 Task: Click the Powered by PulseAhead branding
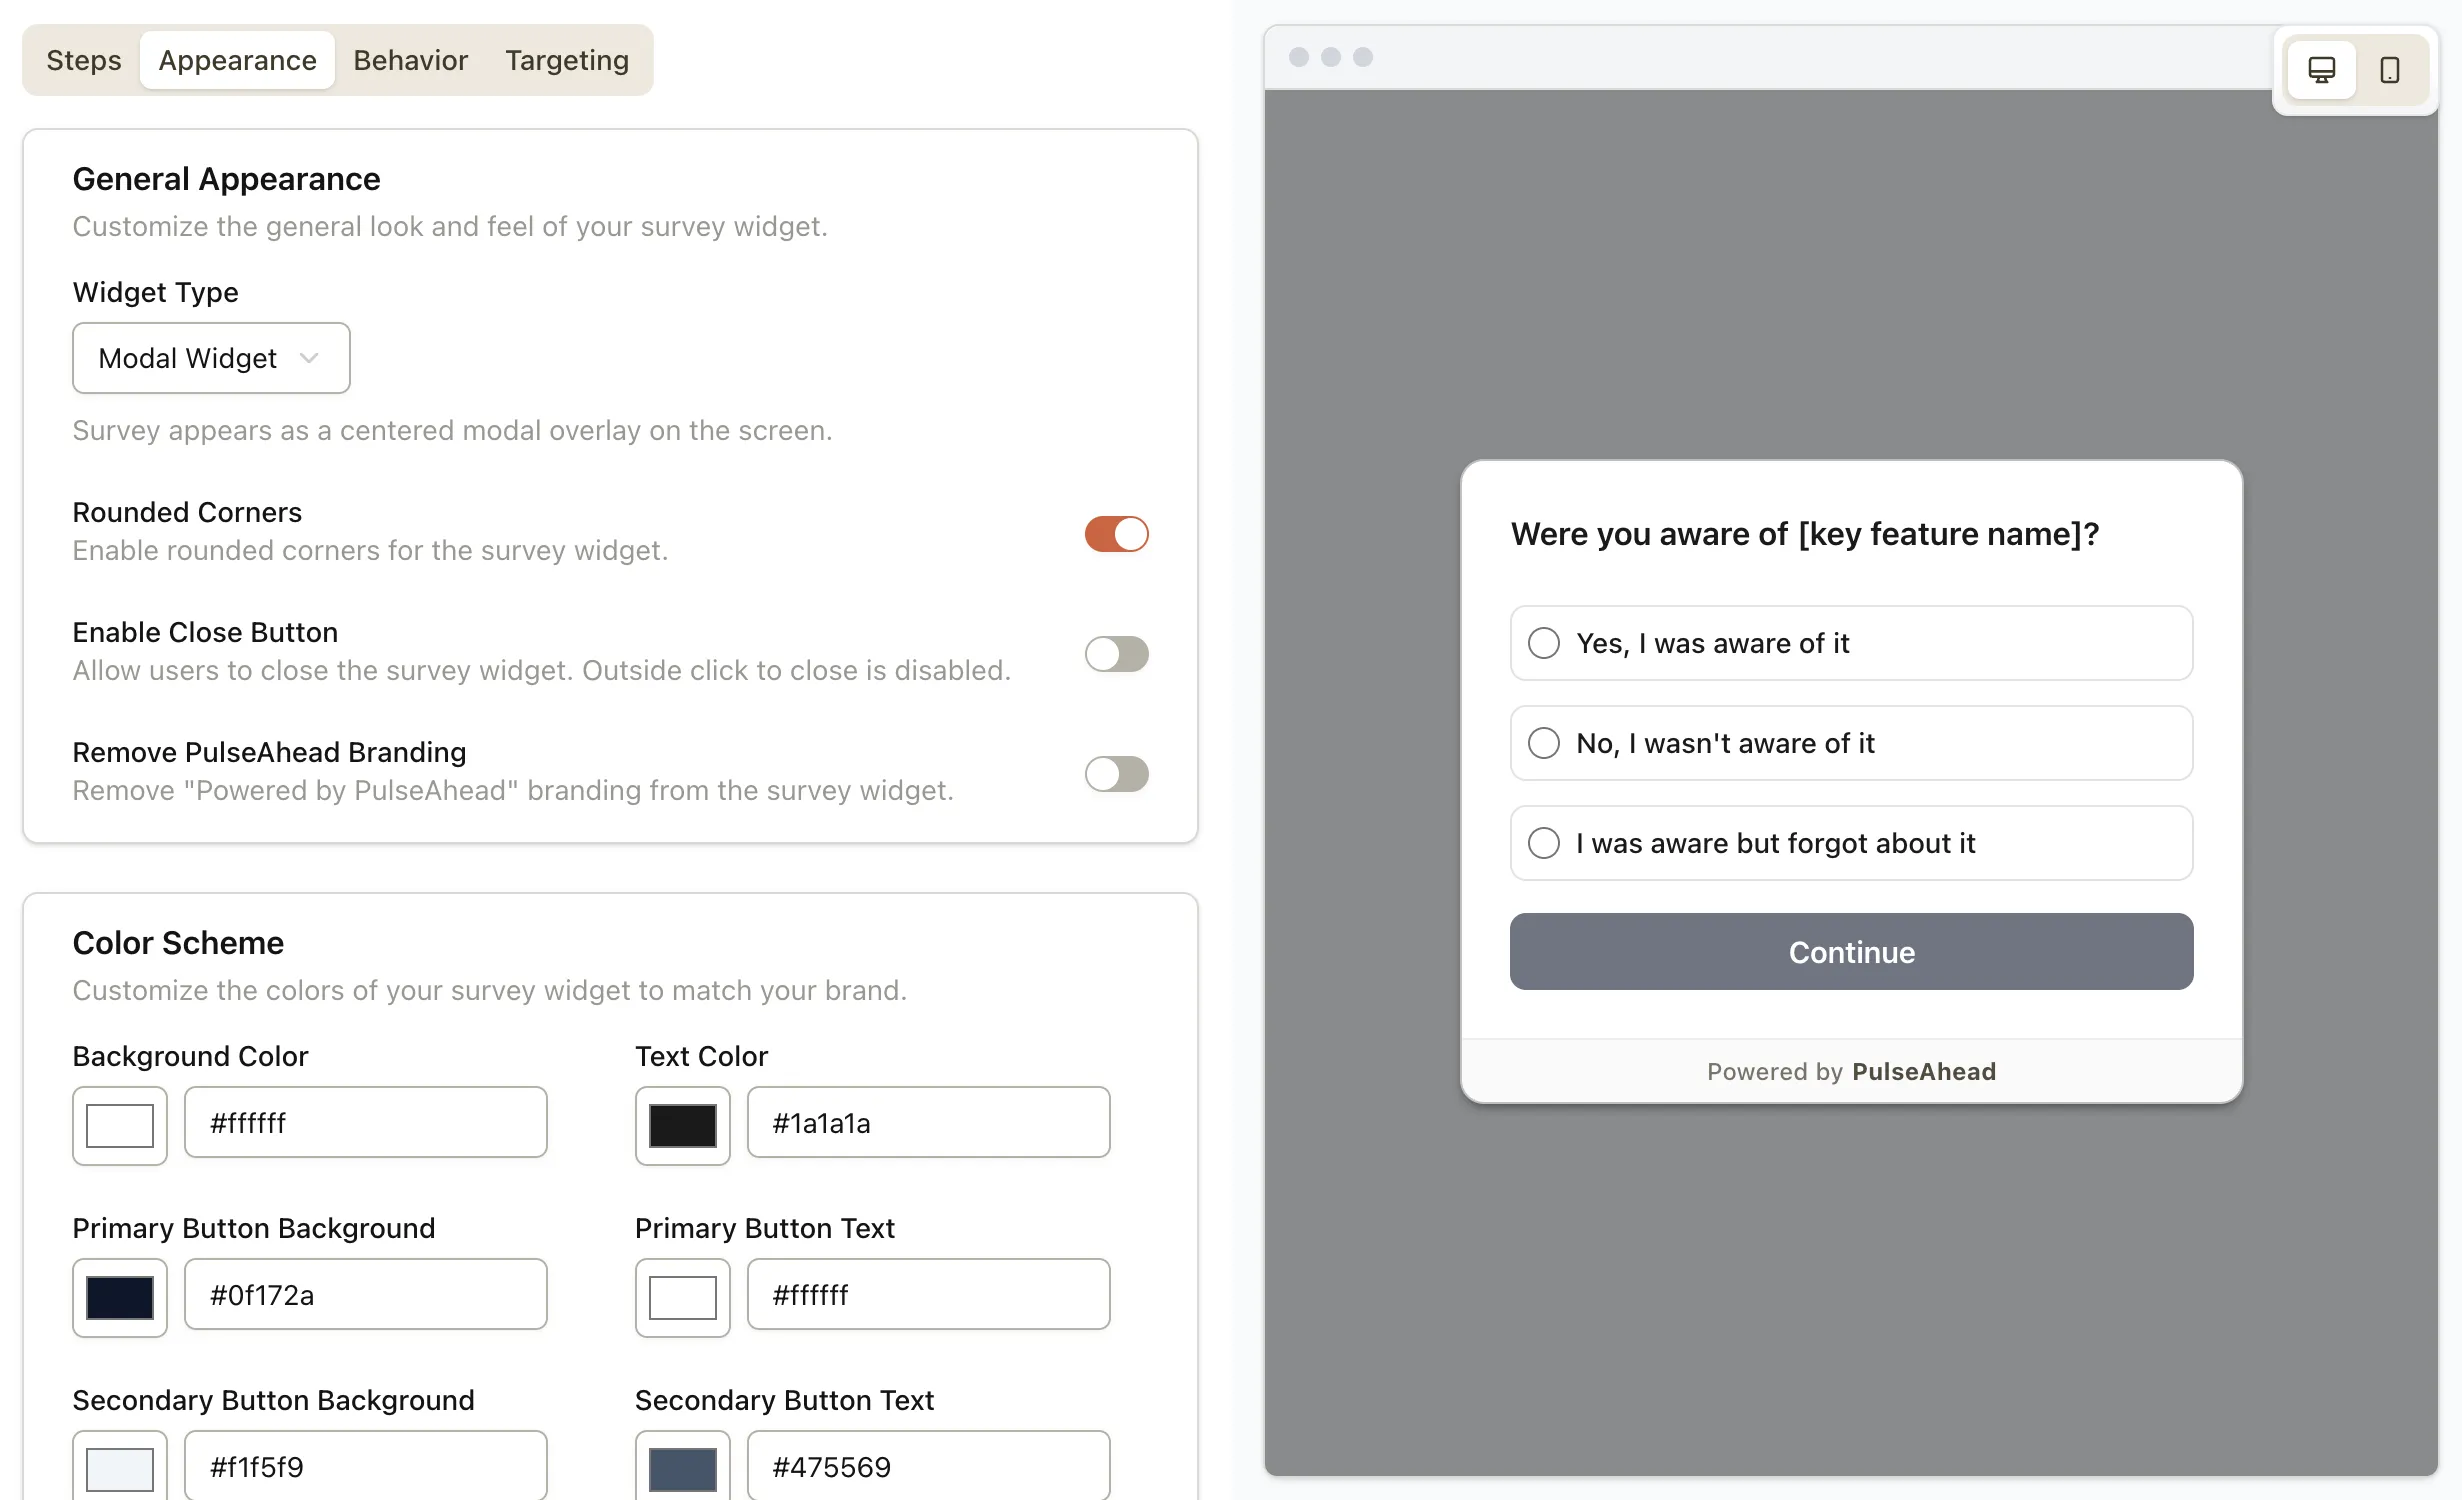1851,1071
